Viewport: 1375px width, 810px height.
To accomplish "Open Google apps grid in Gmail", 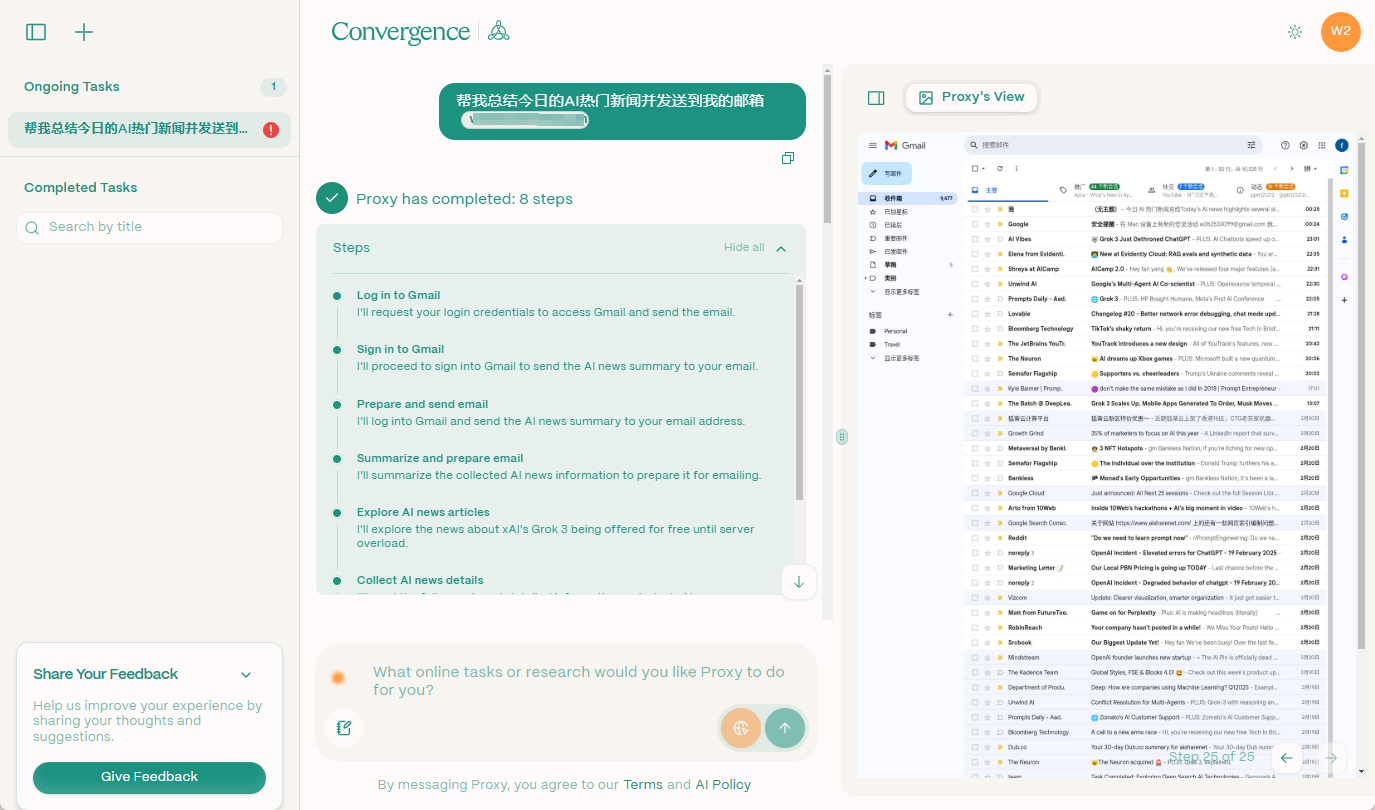I will tap(1322, 145).
